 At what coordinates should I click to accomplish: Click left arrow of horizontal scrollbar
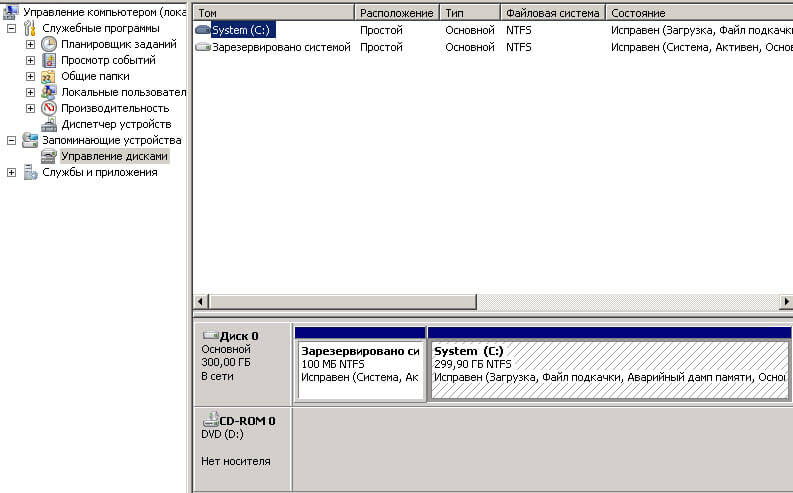(201, 302)
